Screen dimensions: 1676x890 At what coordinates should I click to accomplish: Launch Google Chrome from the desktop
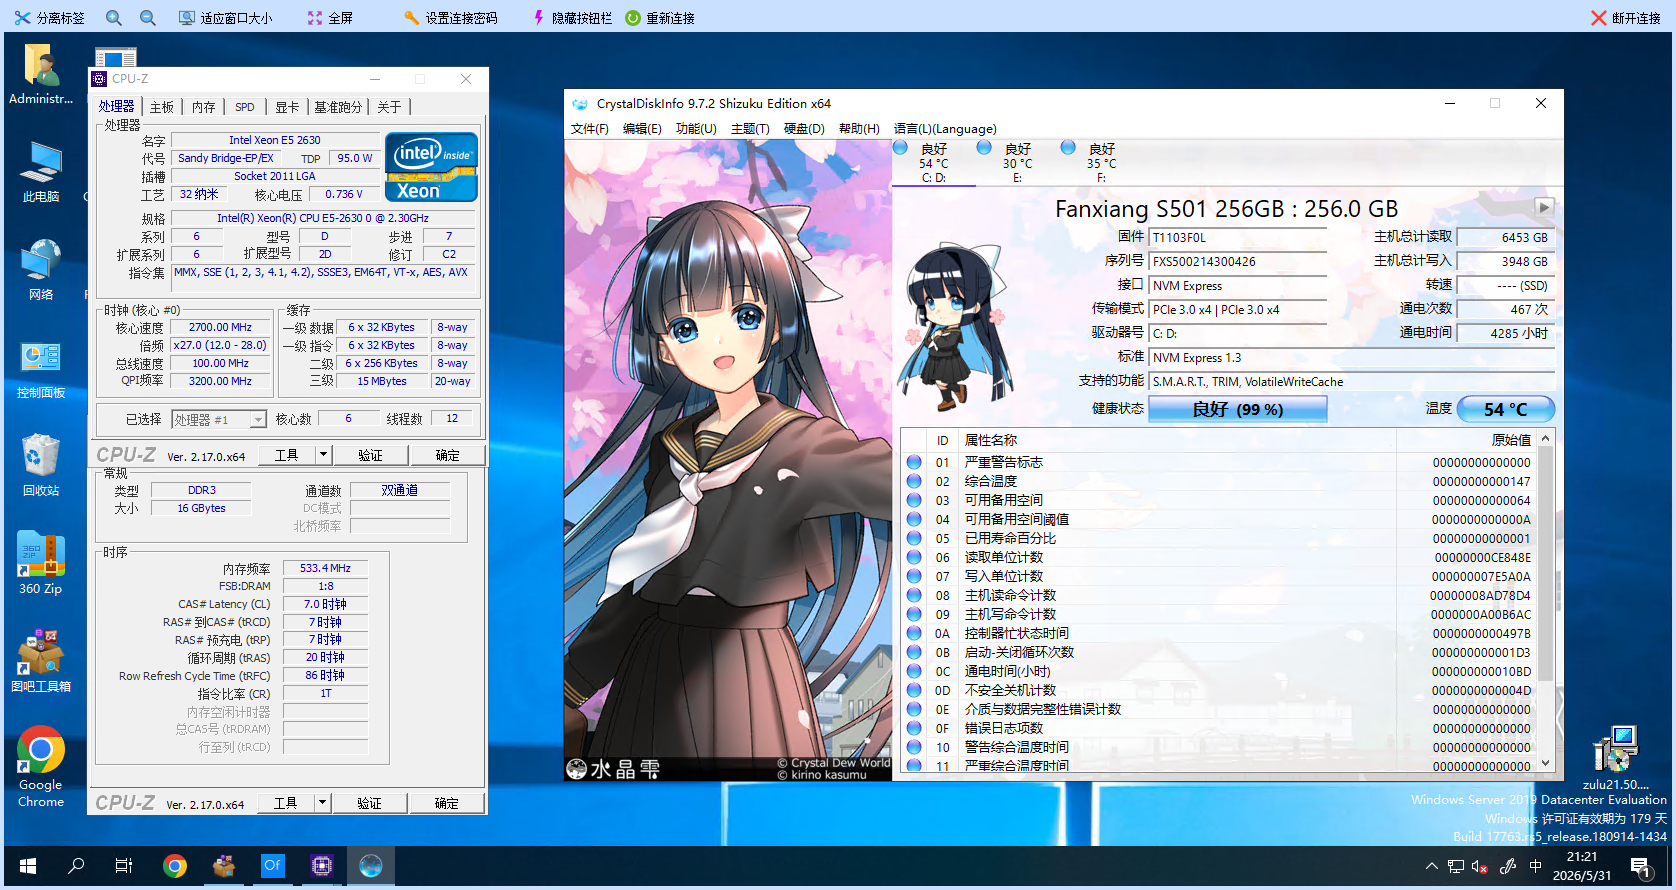41,766
